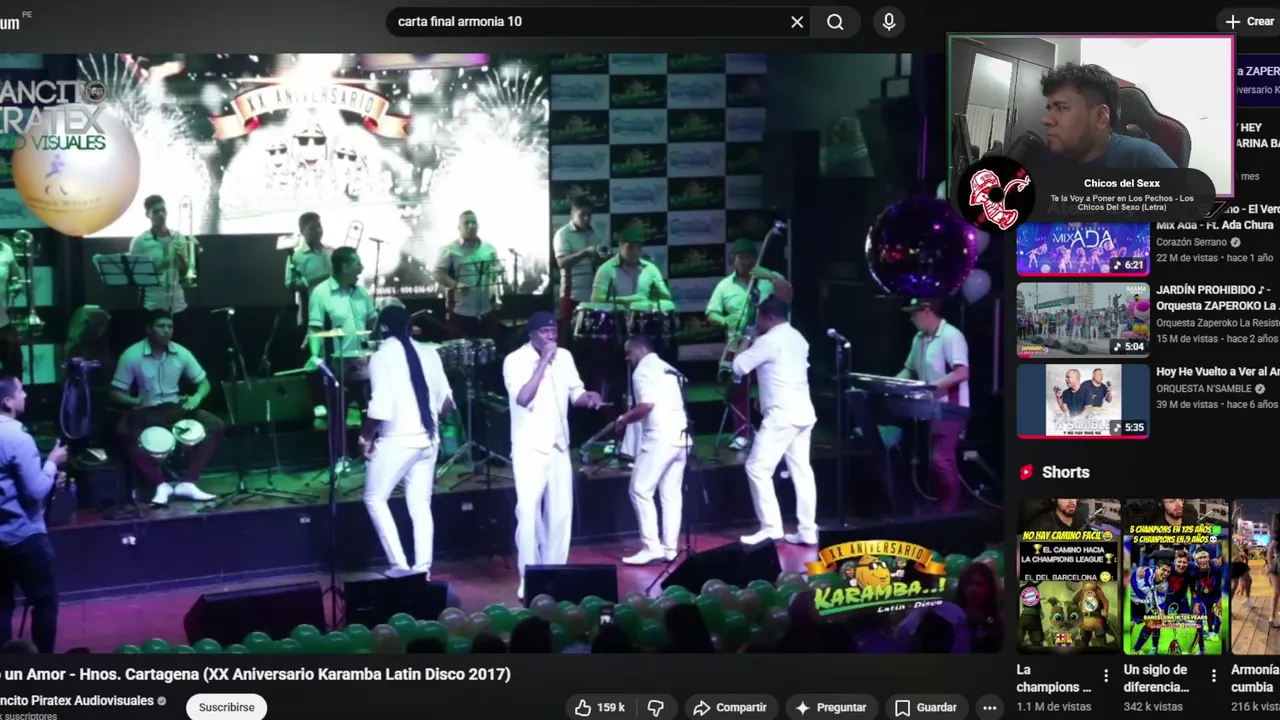
Task: Open the Preguntar AI button
Action: point(830,707)
